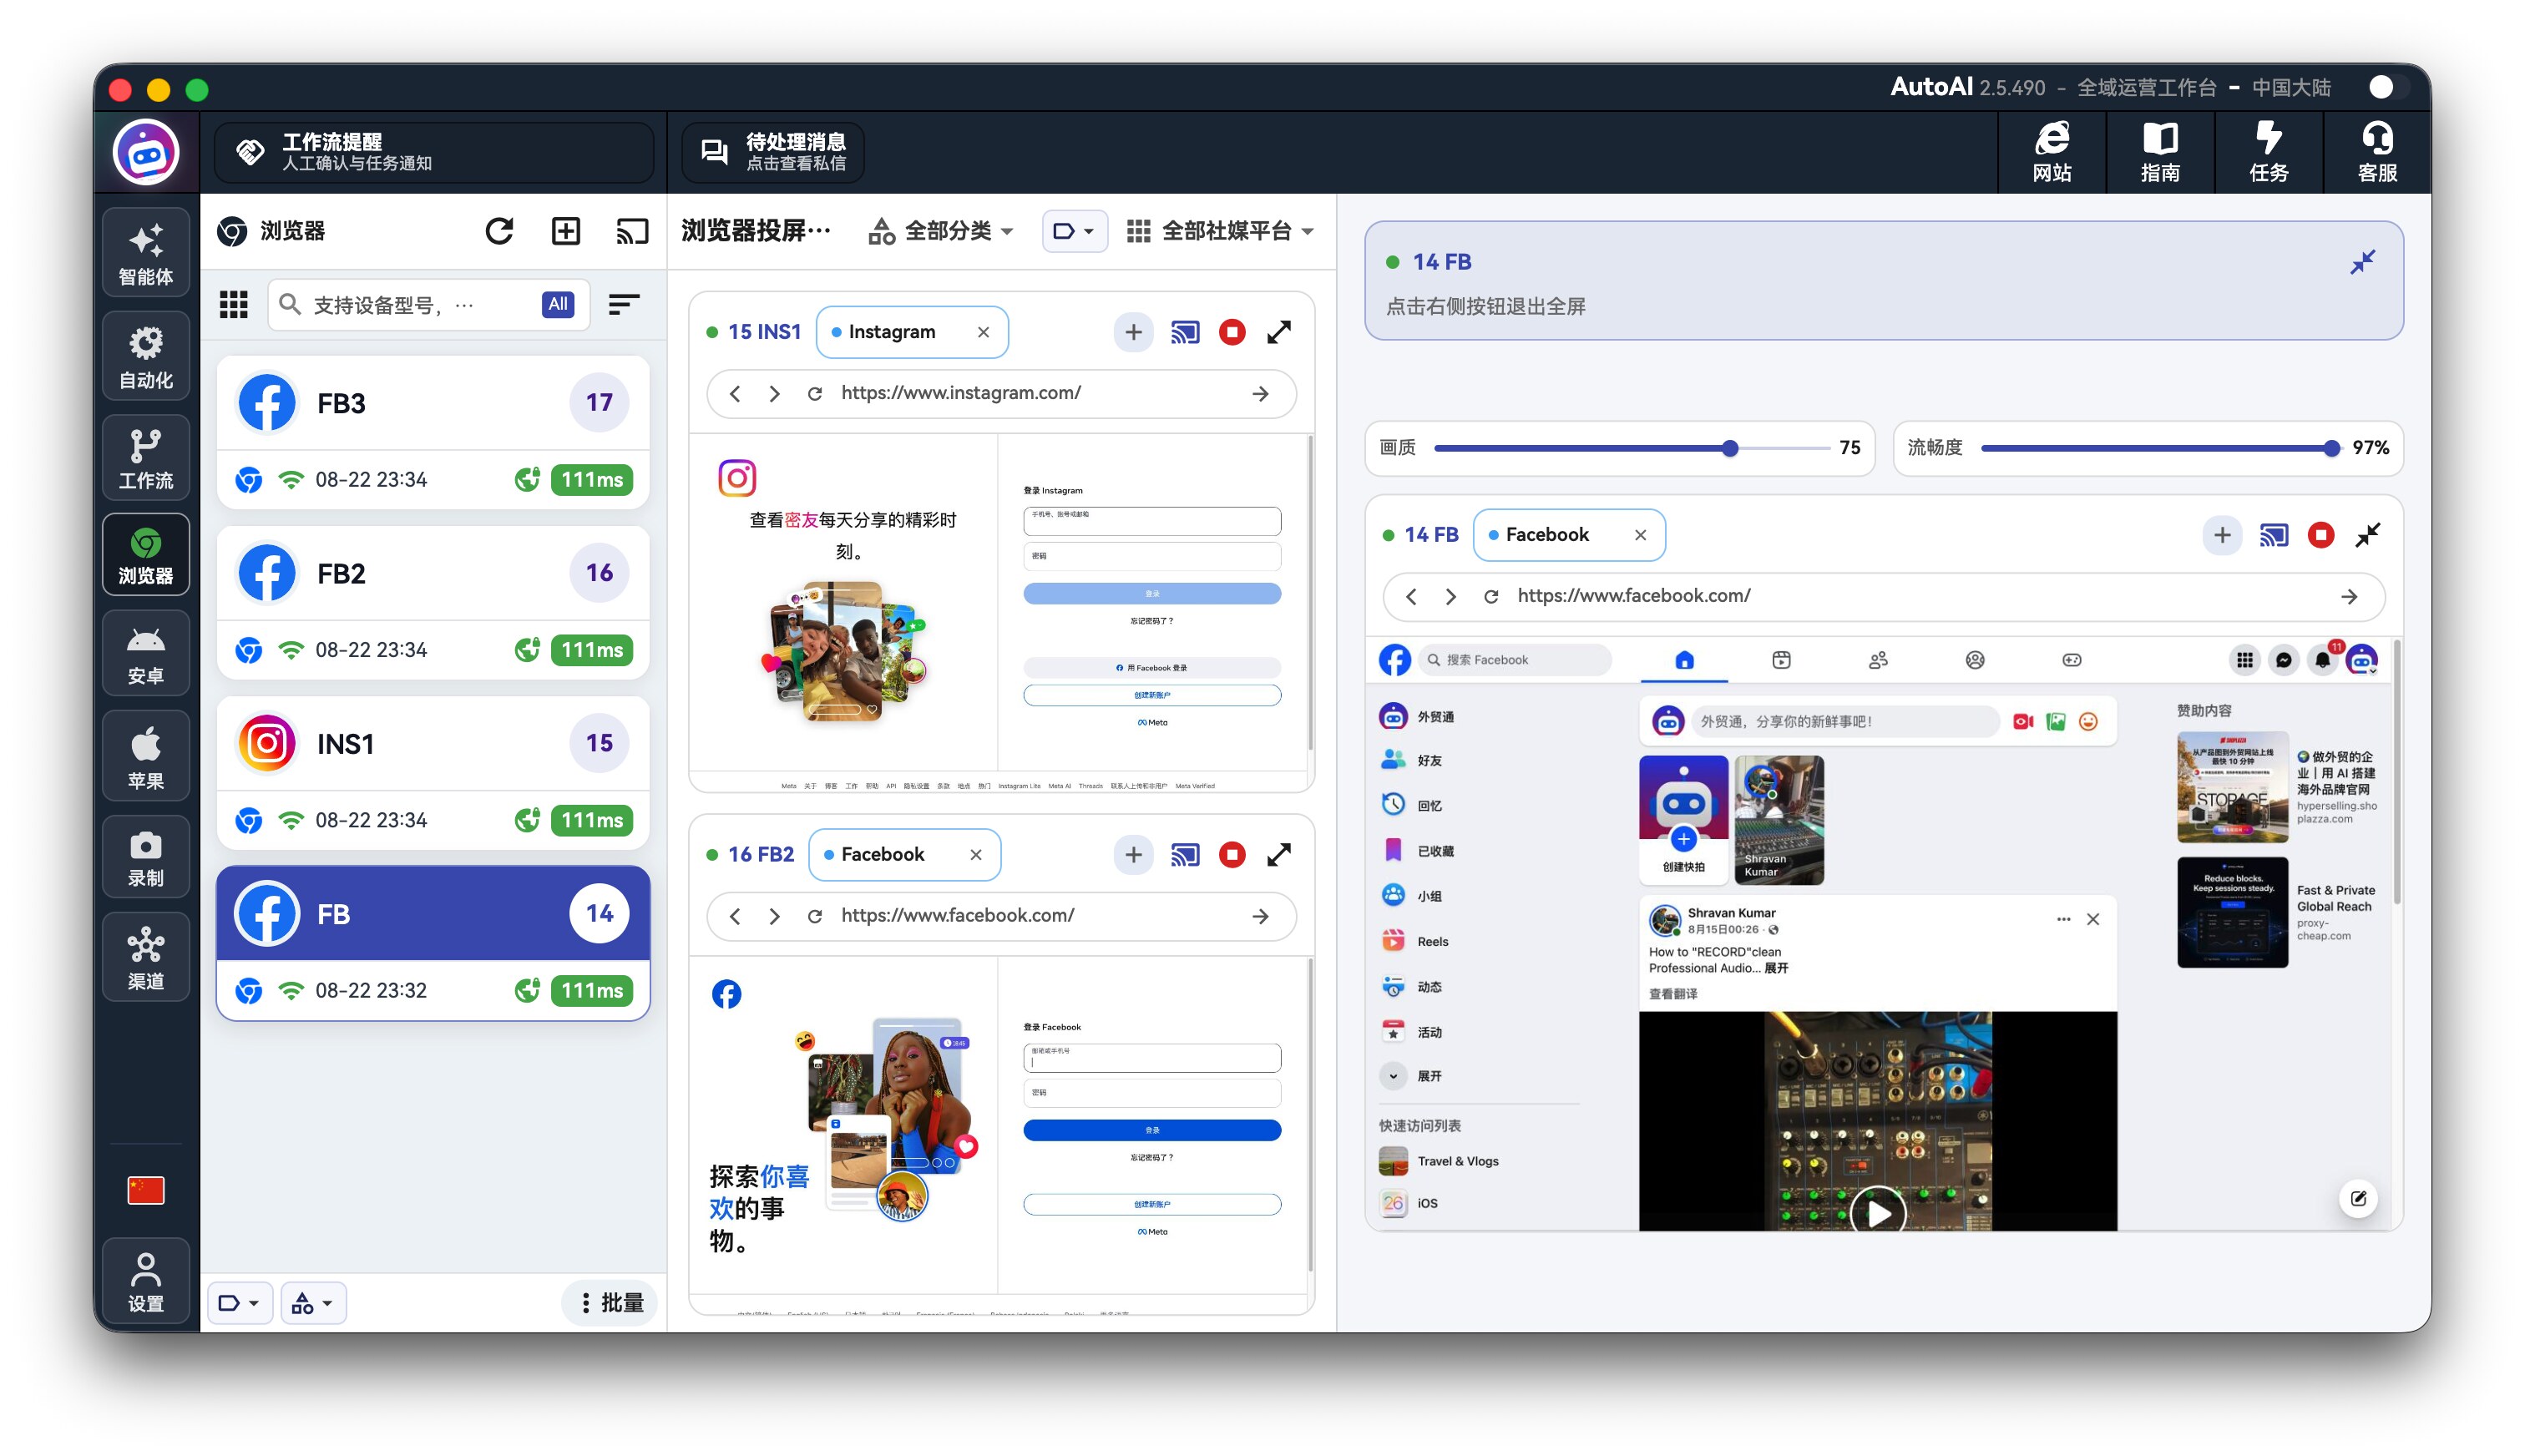Dismiss Shravan Kumar's post with the X
Screen dimensions: 2525x1456
tap(2093, 919)
